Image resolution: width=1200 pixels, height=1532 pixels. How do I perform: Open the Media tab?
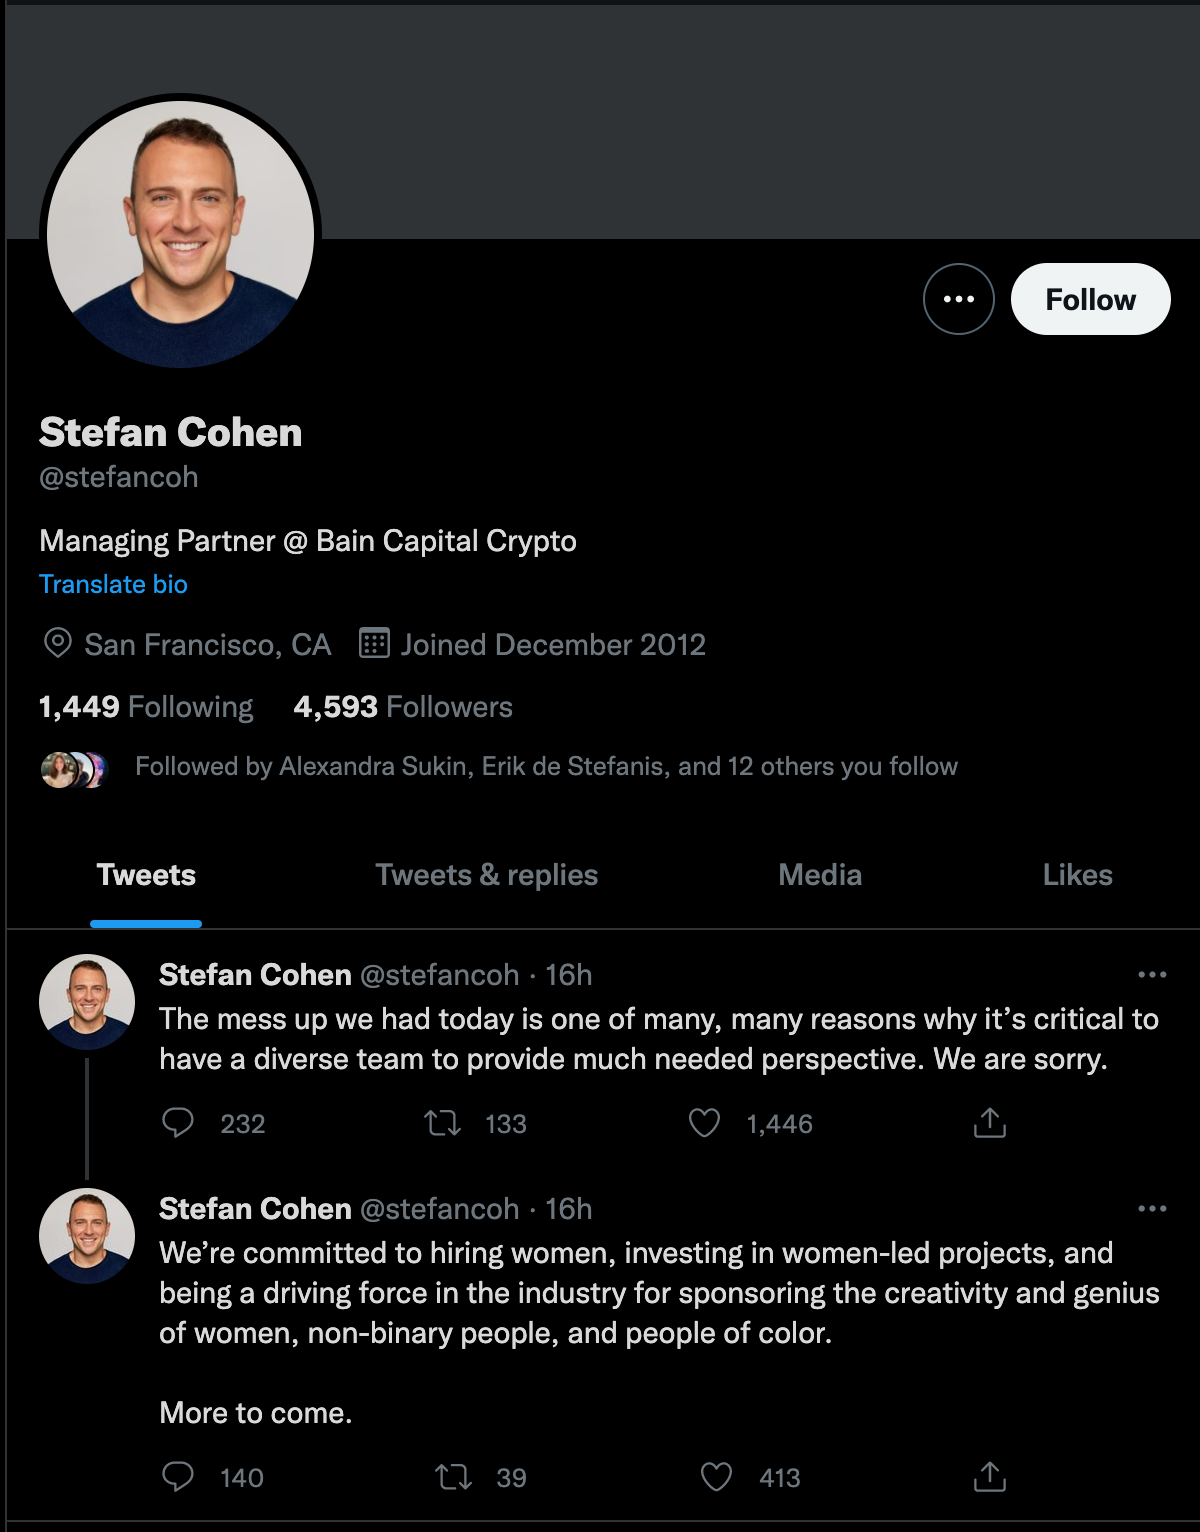coord(820,875)
